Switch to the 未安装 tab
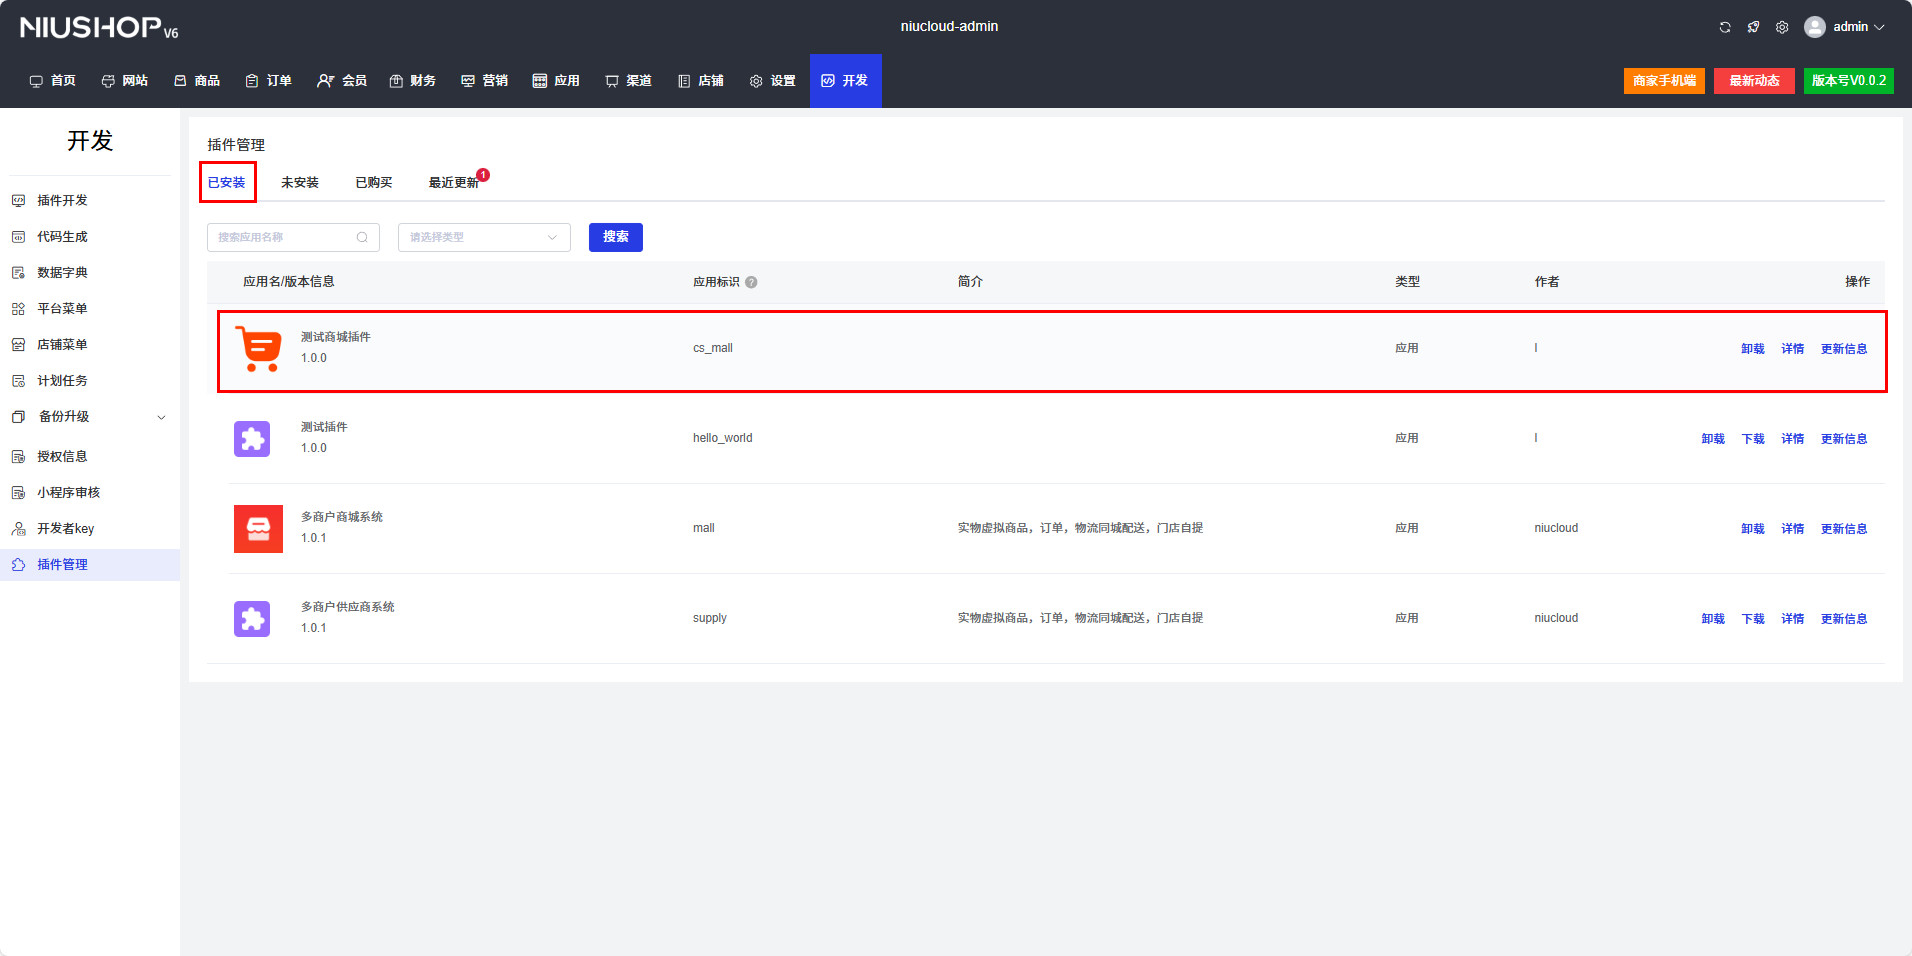1912x956 pixels. pos(299,182)
